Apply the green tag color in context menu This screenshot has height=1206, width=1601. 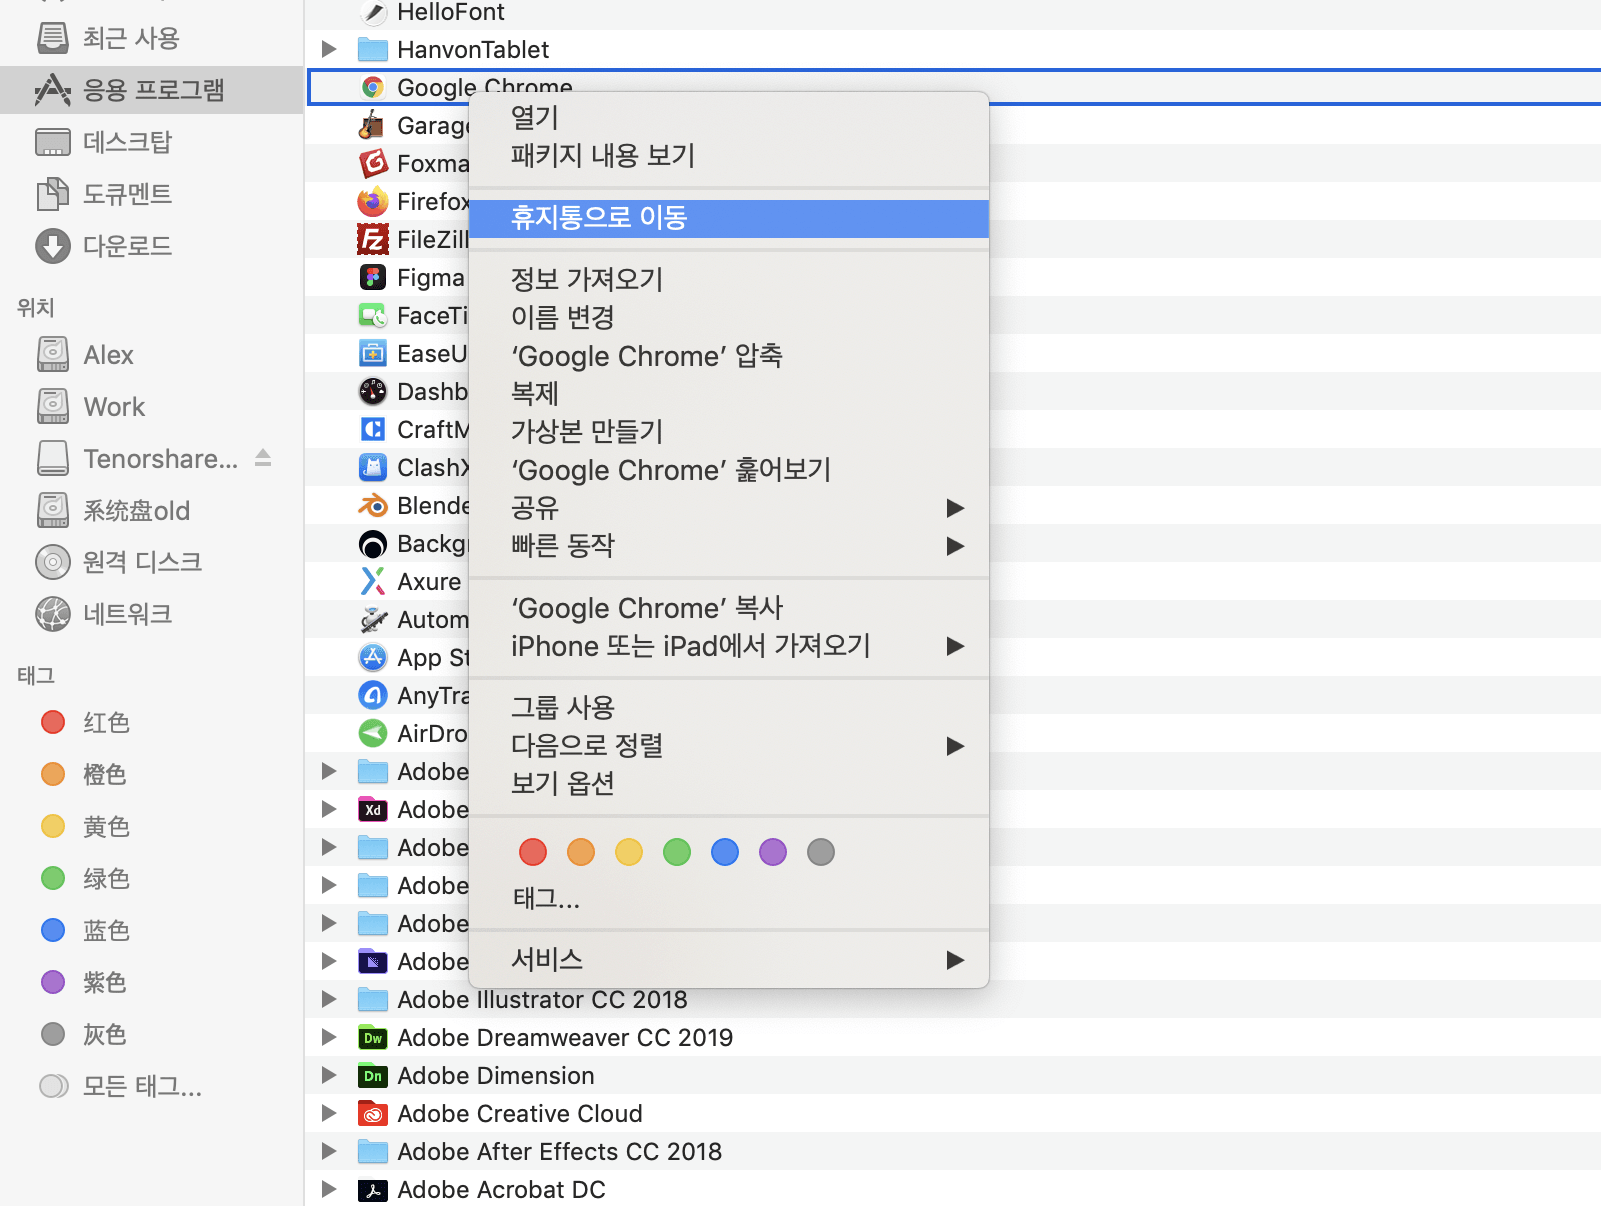(x=677, y=852)
